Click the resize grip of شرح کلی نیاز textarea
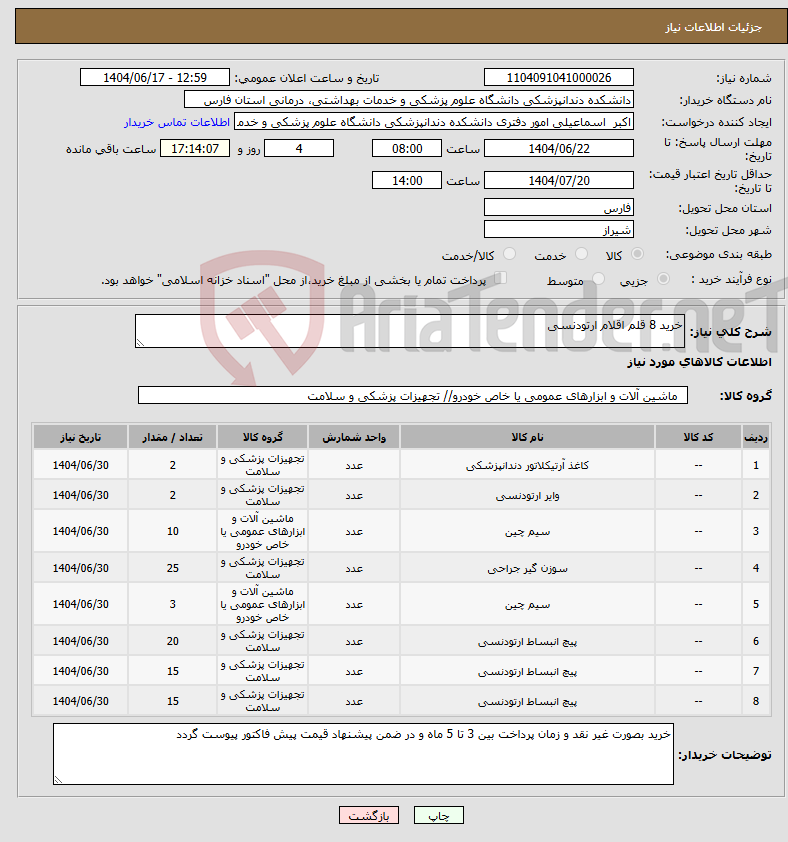788x842 pixels. pos(140,343)
